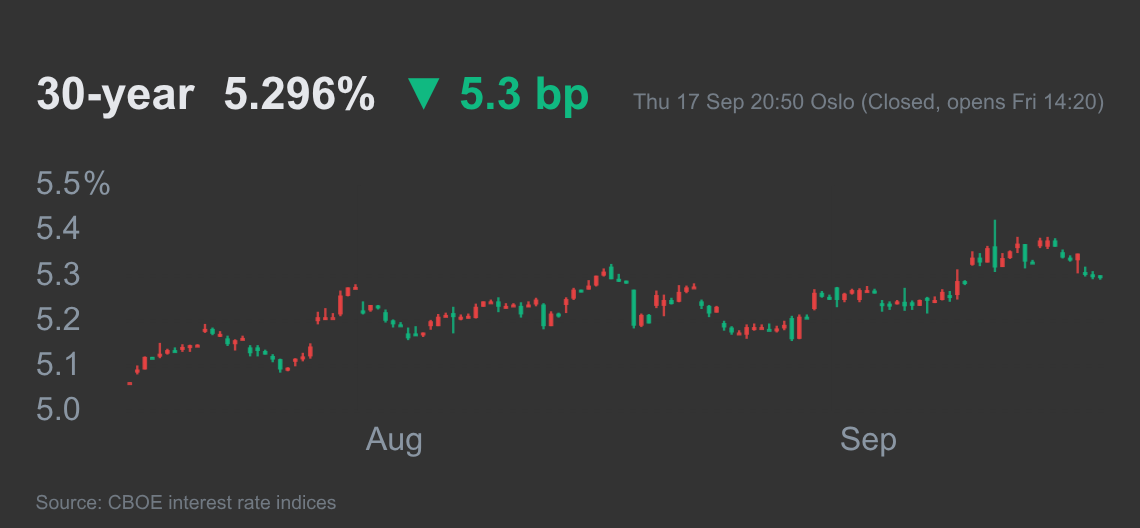Click the 5.4 y-axis label
This screenshot has height=528, width=1140.
(59, 230)
